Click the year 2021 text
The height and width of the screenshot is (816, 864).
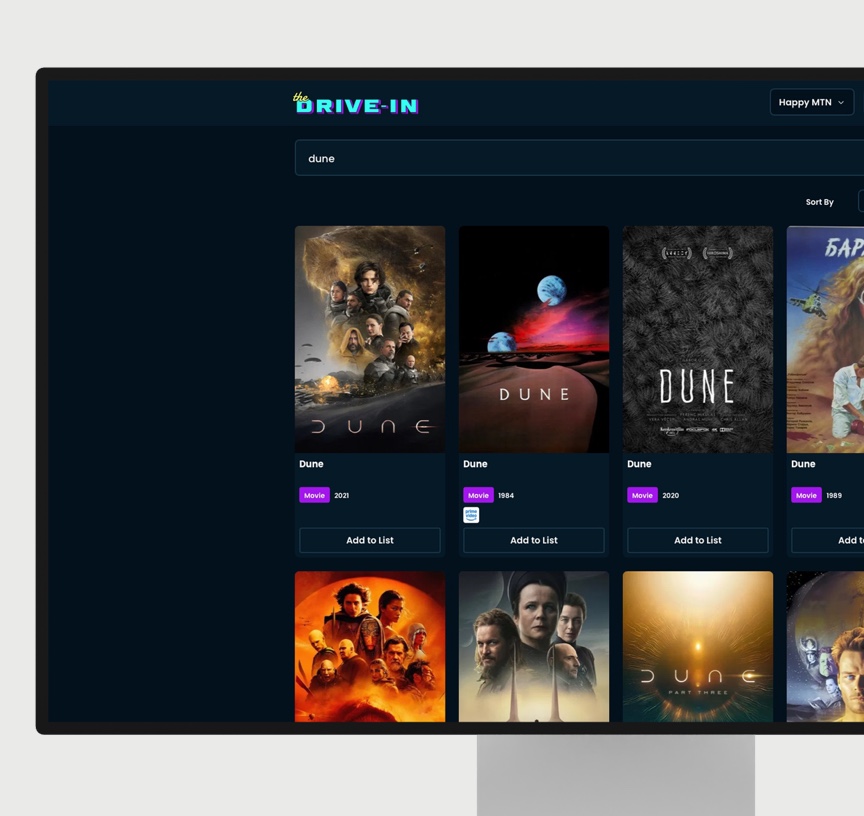pos(342,495)
